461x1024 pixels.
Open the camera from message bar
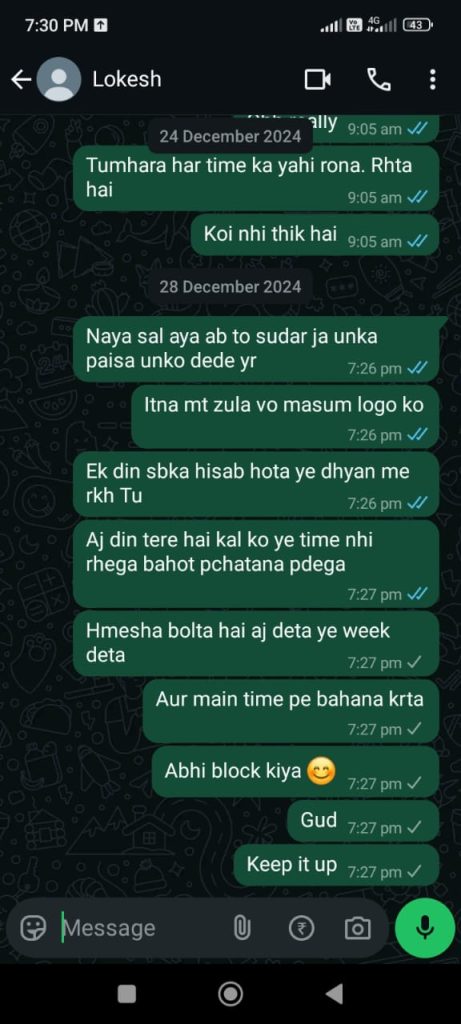point(357,927)
